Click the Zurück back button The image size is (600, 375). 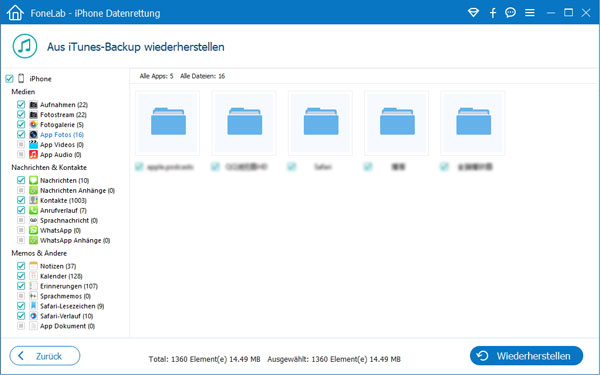pyautogui.click(x=45, y=356)
